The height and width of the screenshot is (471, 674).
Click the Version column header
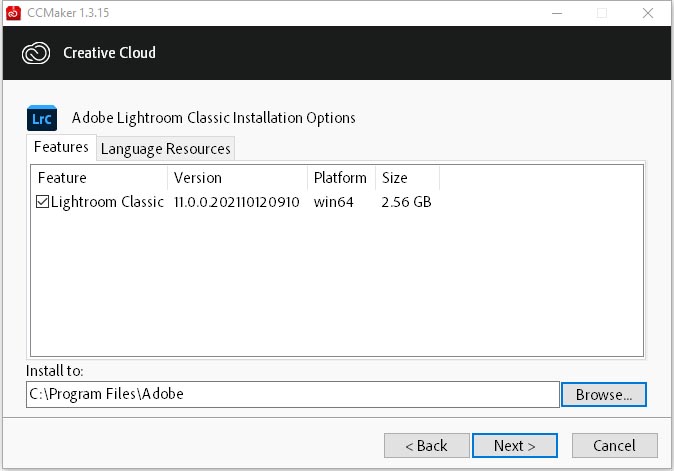click(237, 178)
